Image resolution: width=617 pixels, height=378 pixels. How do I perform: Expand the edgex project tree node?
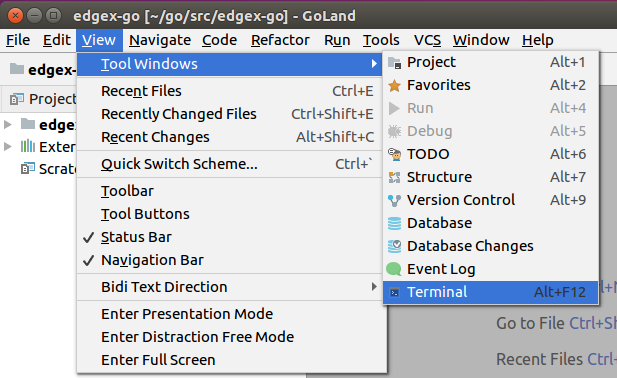[x=7, y=125]
